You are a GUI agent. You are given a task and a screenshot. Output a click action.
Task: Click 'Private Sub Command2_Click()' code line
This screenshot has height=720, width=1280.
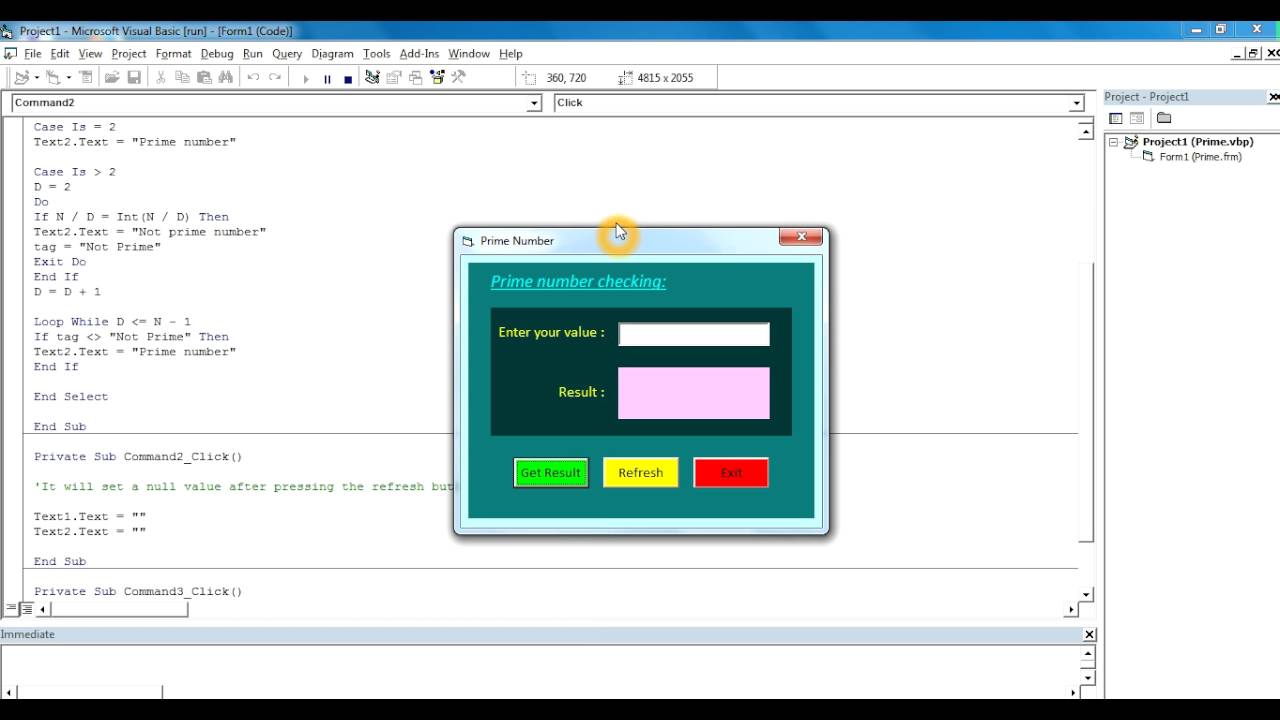[x=138, y=457]
